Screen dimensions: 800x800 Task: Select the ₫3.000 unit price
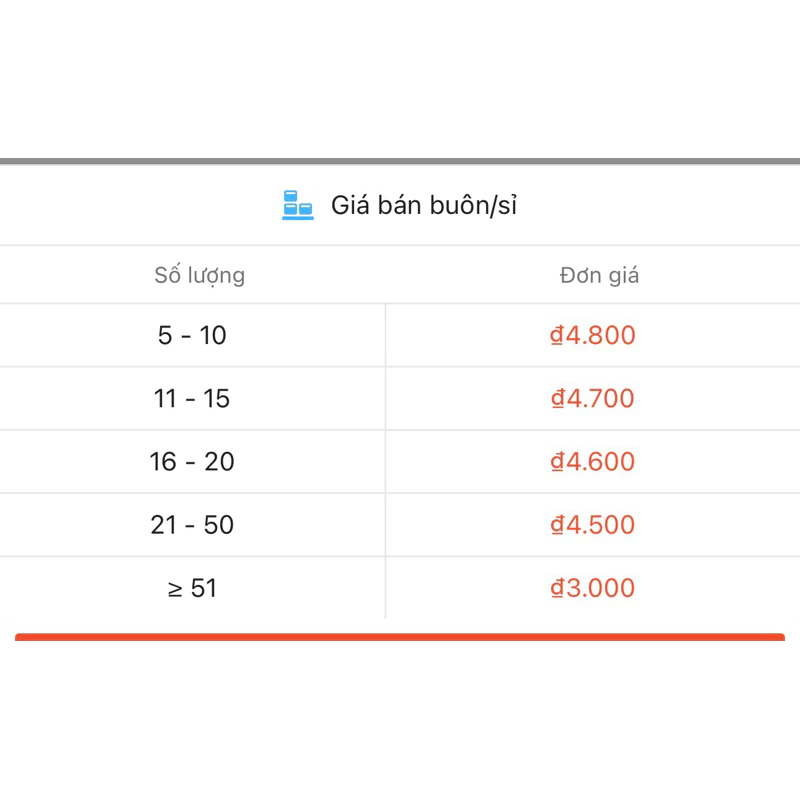pos(593,588)
